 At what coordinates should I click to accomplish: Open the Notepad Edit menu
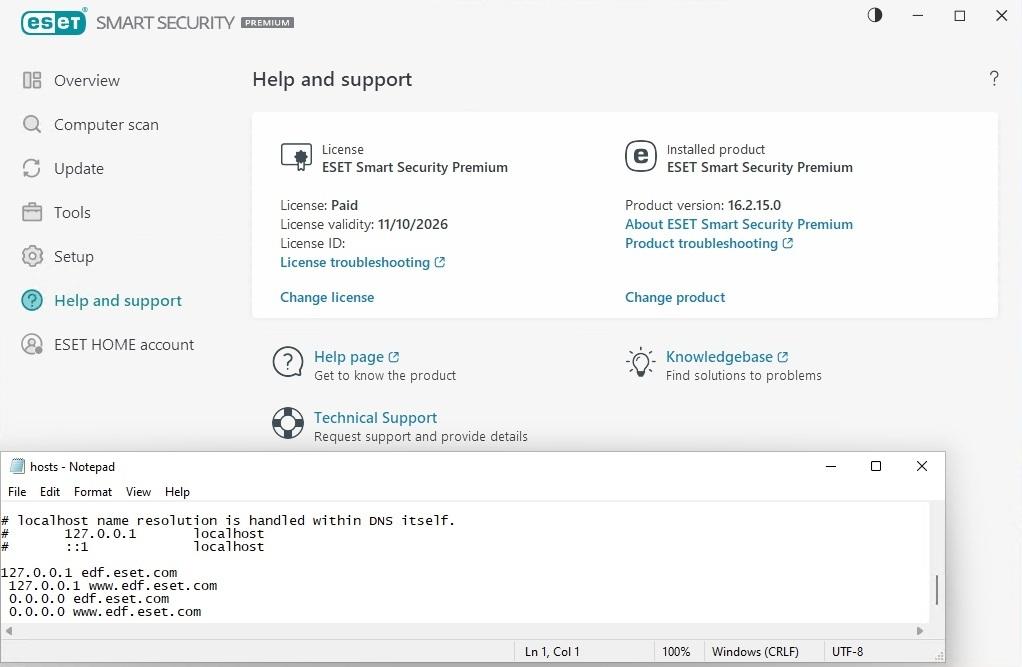click(50, 492)
